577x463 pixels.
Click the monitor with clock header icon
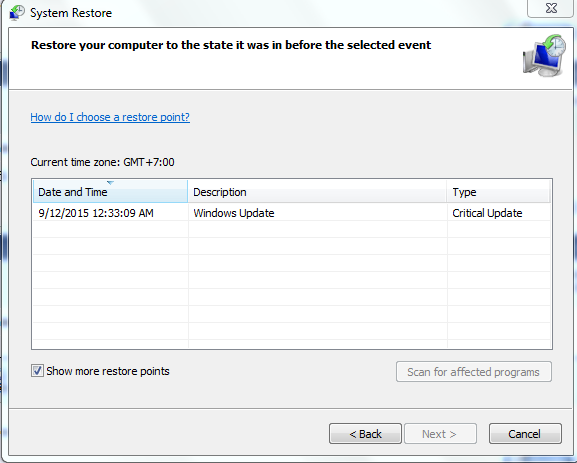(x=544, y=56)
